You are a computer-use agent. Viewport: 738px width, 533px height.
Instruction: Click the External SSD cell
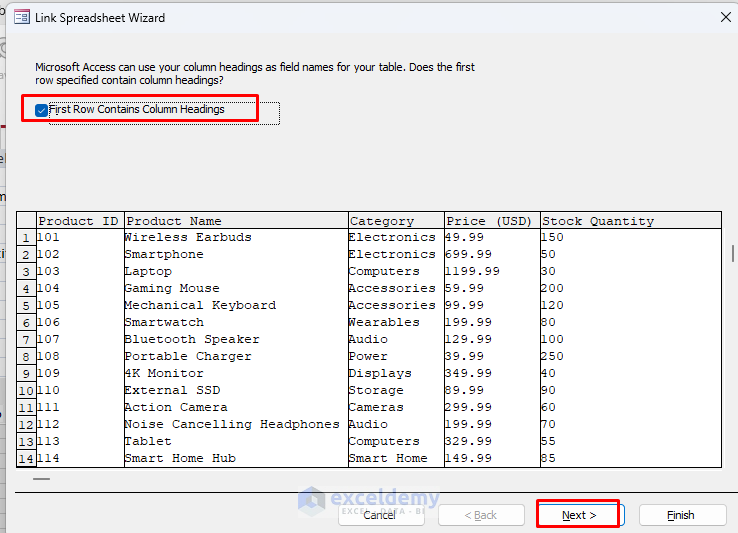(236, 390)
